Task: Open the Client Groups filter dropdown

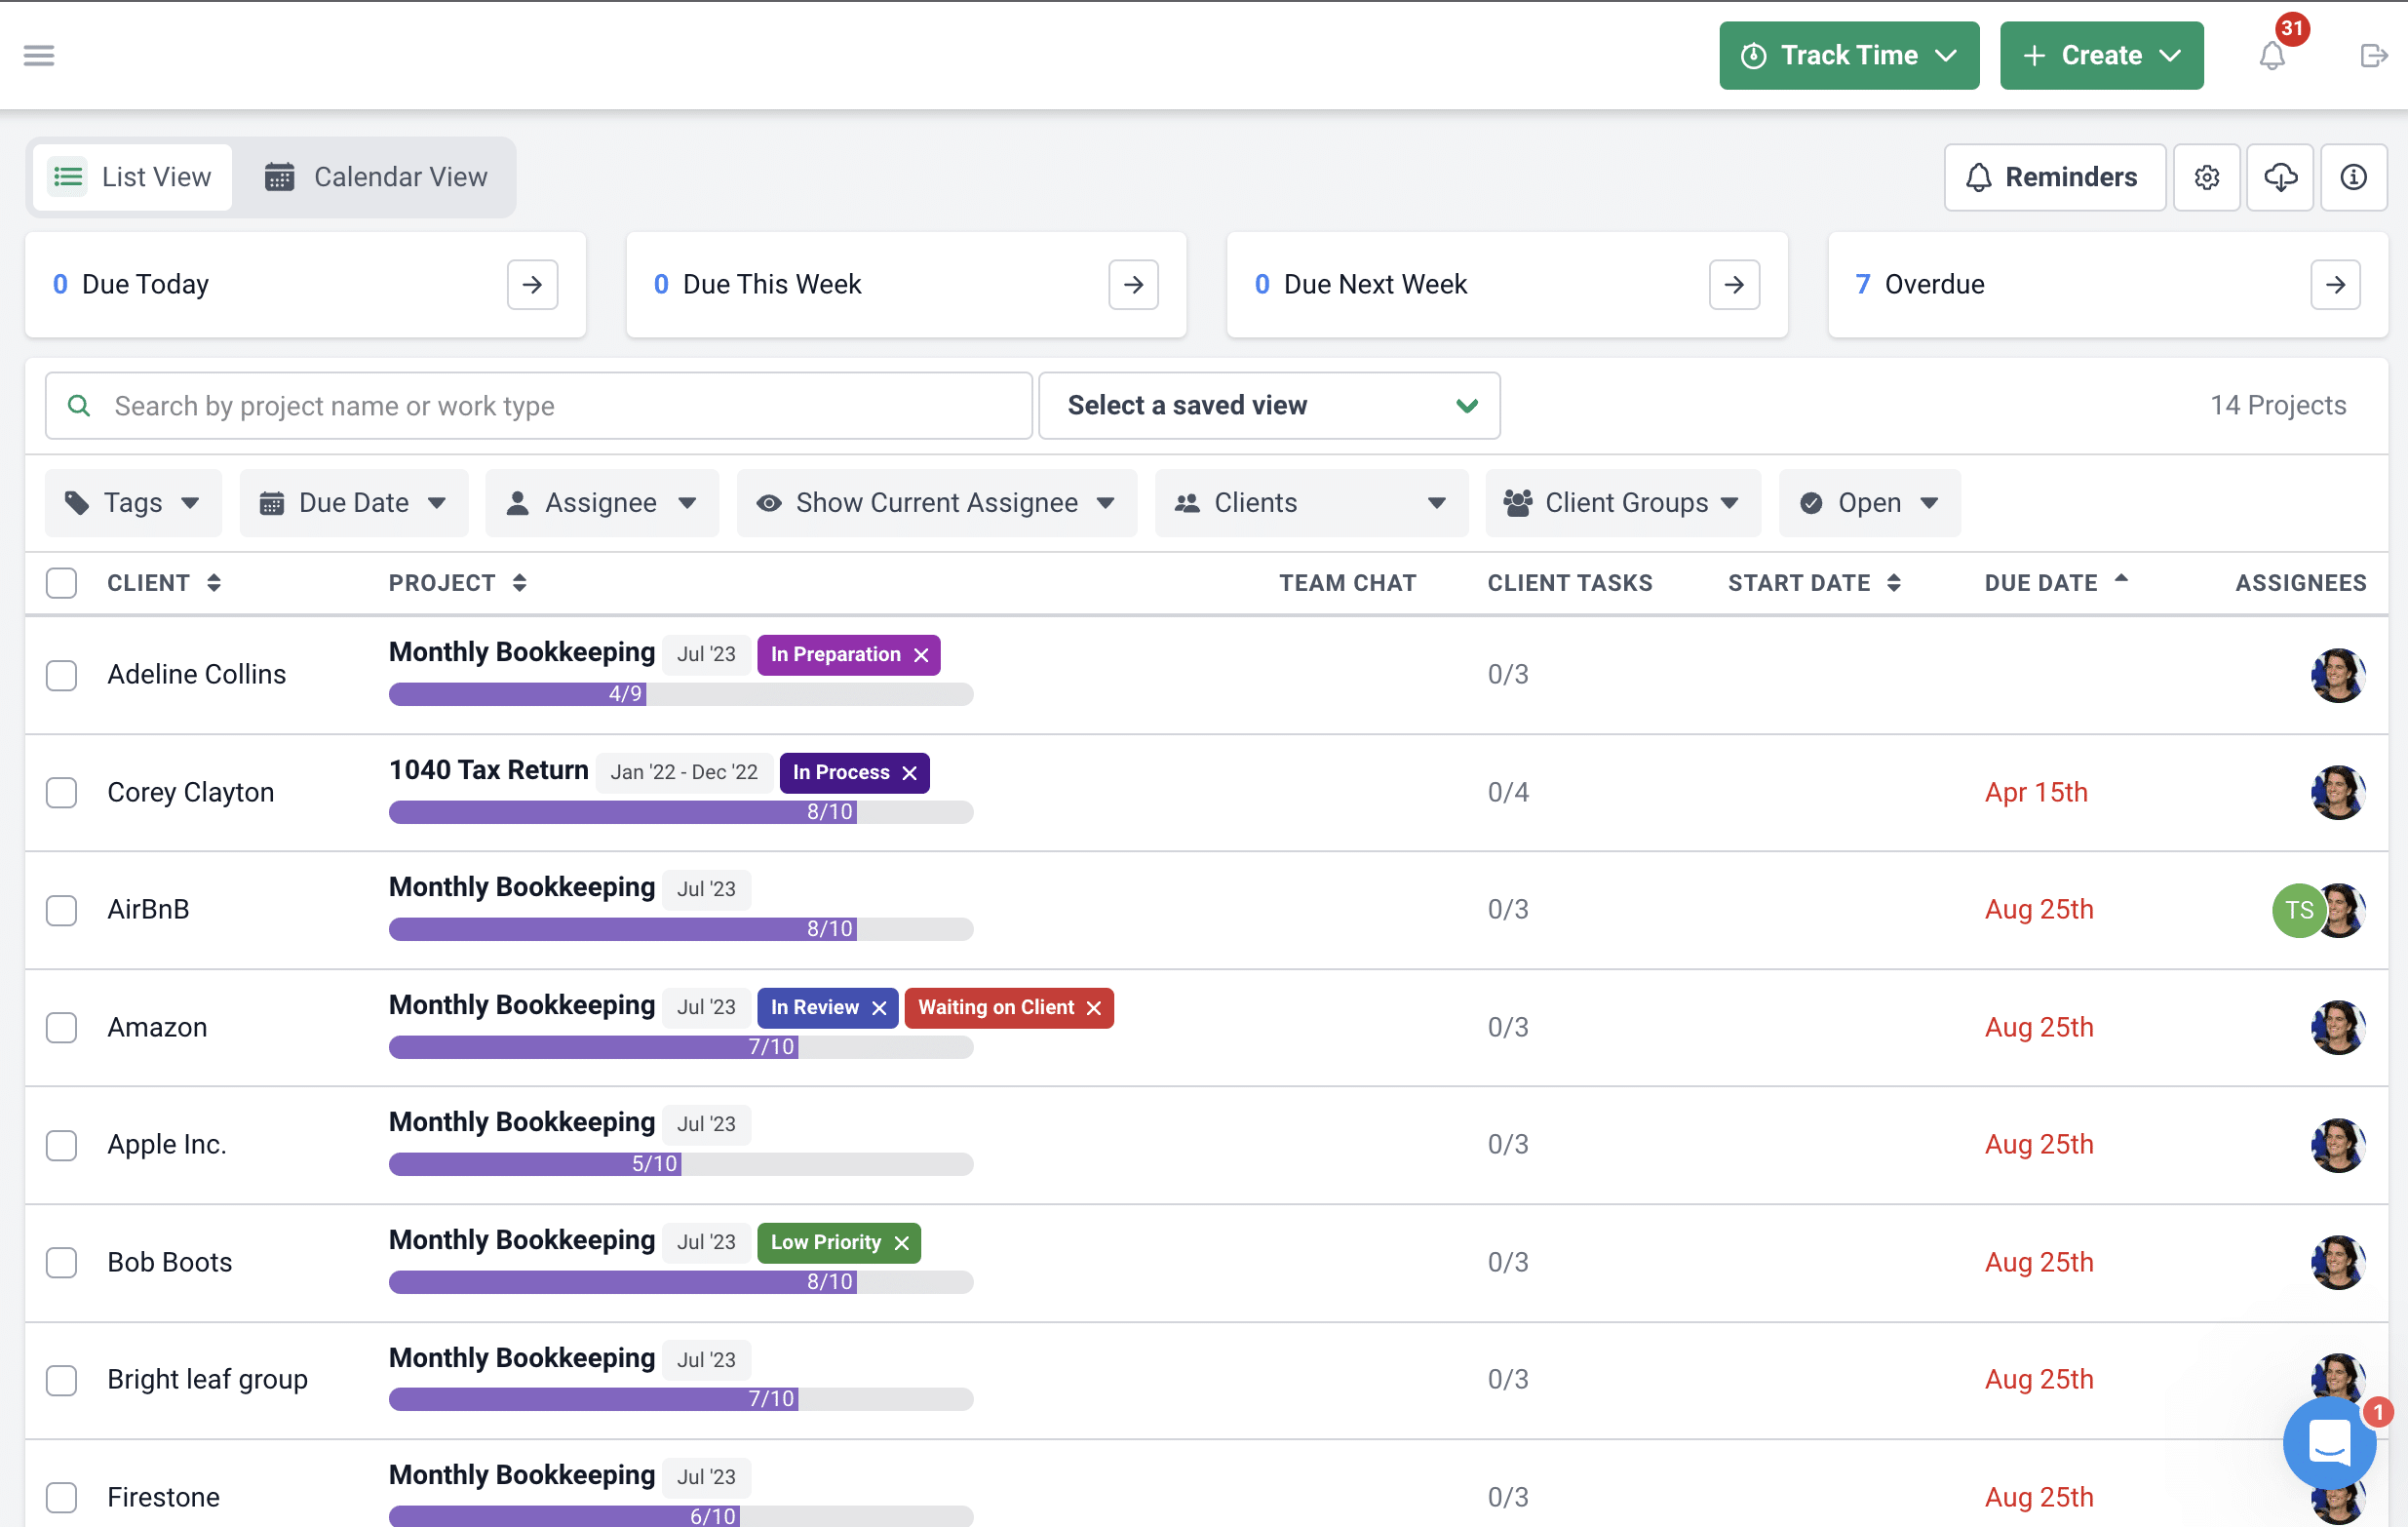Action: pyautogui.click(x=1623, y=503)
